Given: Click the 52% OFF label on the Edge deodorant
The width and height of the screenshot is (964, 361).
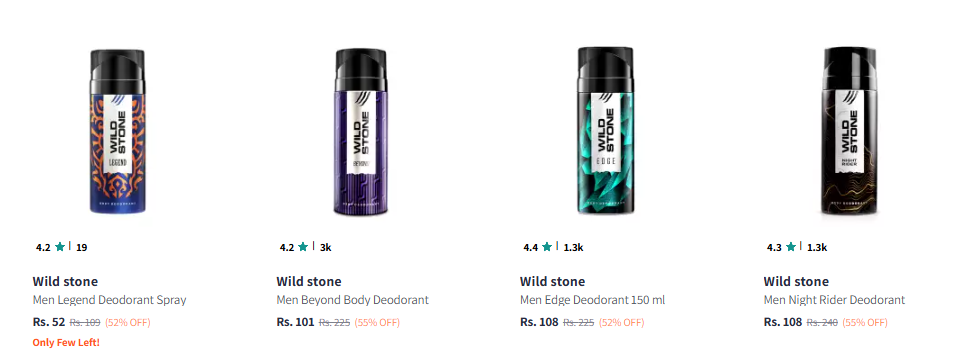Looking at the screenshot, I should pos(622,322).
